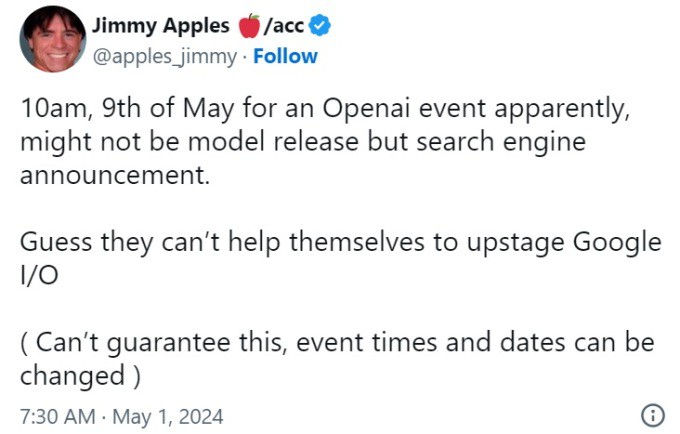This screenshot has width=680, height=434.
Task: Click the word Openai in the tweet
Action: 366,108
